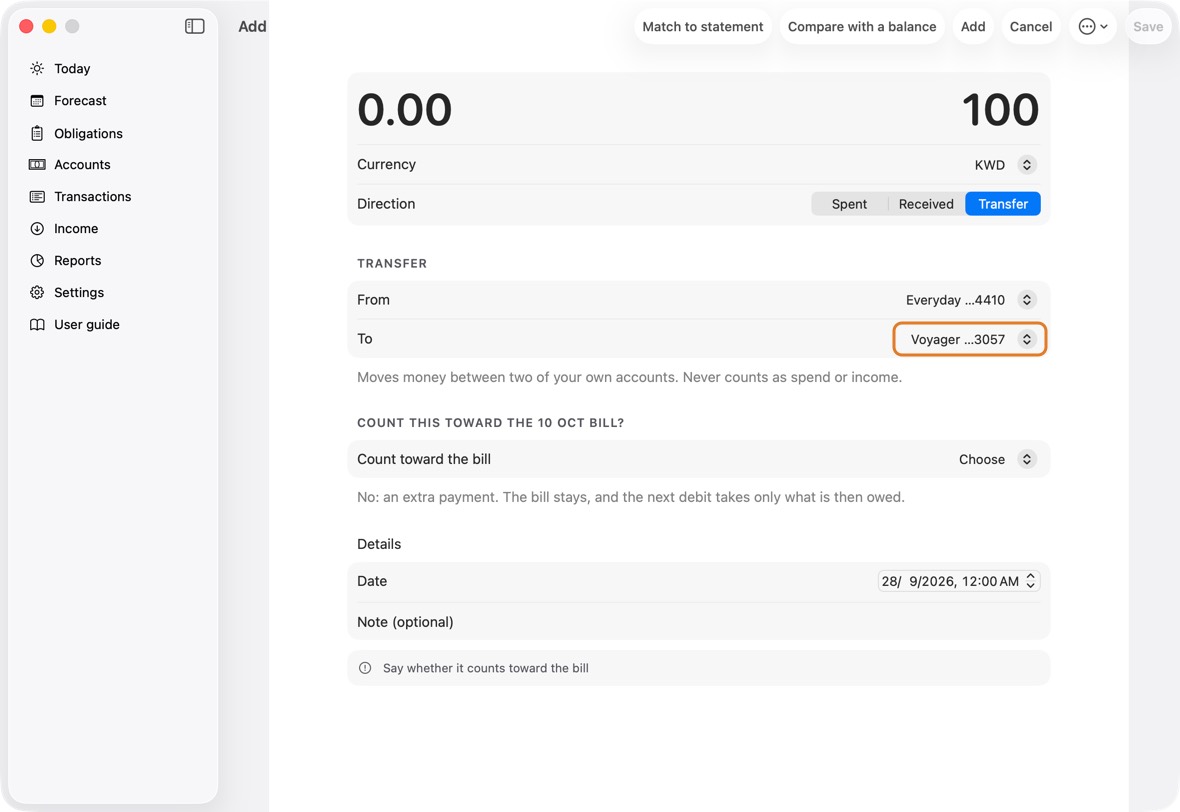The width and height of the screenshot is (1180, 812).
Task: Click the large 0.00 amount text
Action: coord(404,110)
